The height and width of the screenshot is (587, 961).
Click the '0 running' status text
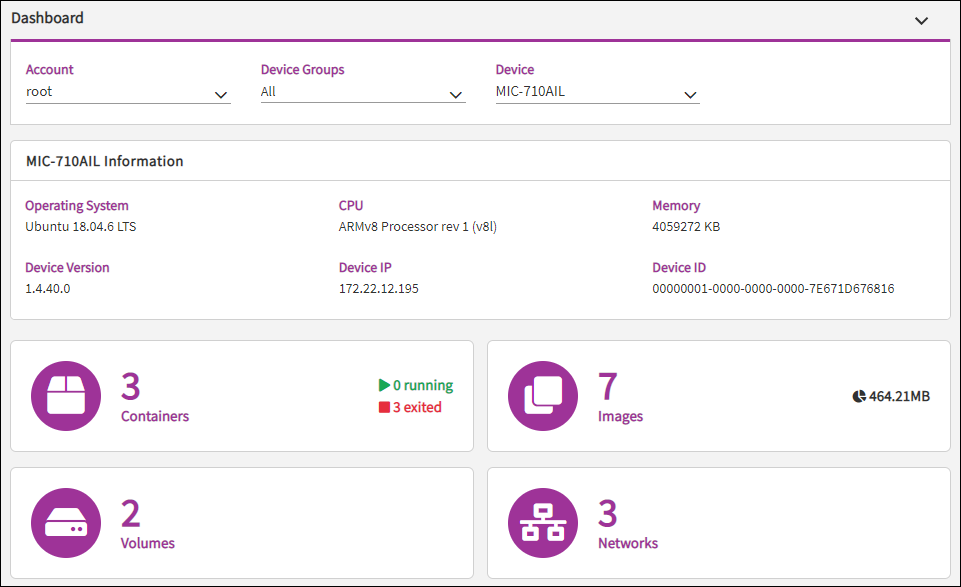(423, 385)
